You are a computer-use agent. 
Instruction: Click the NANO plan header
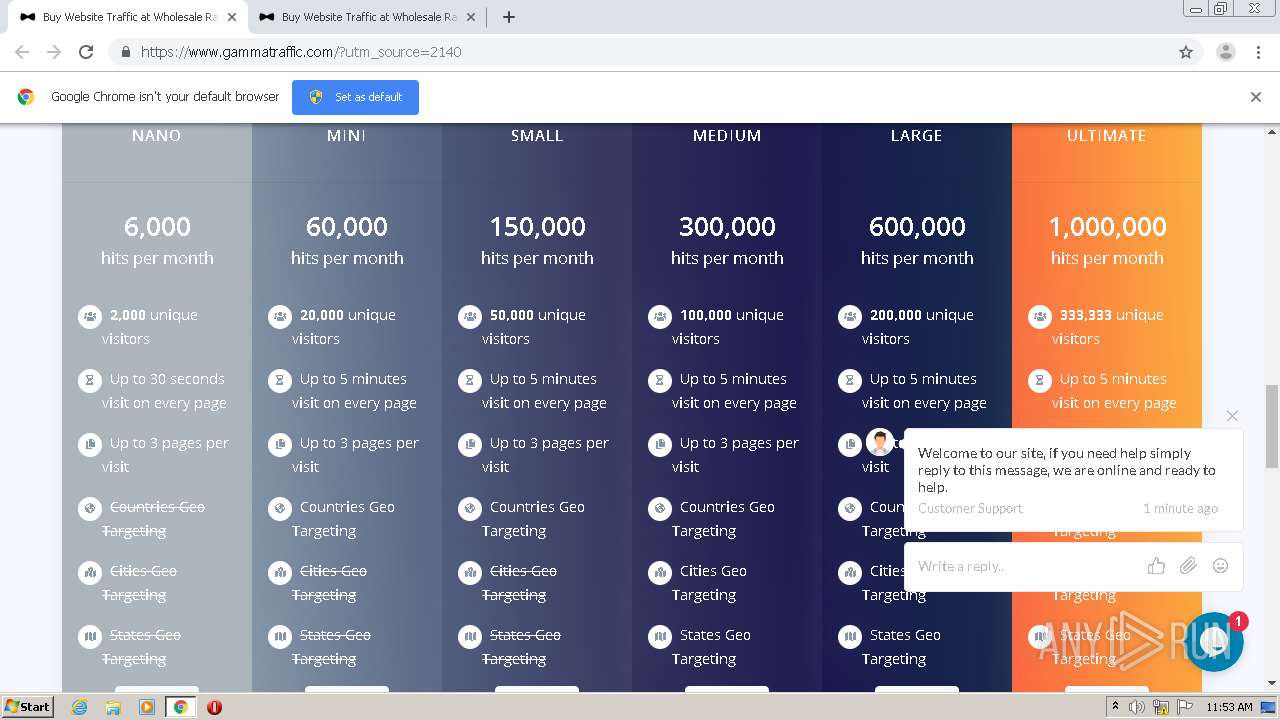157,135
